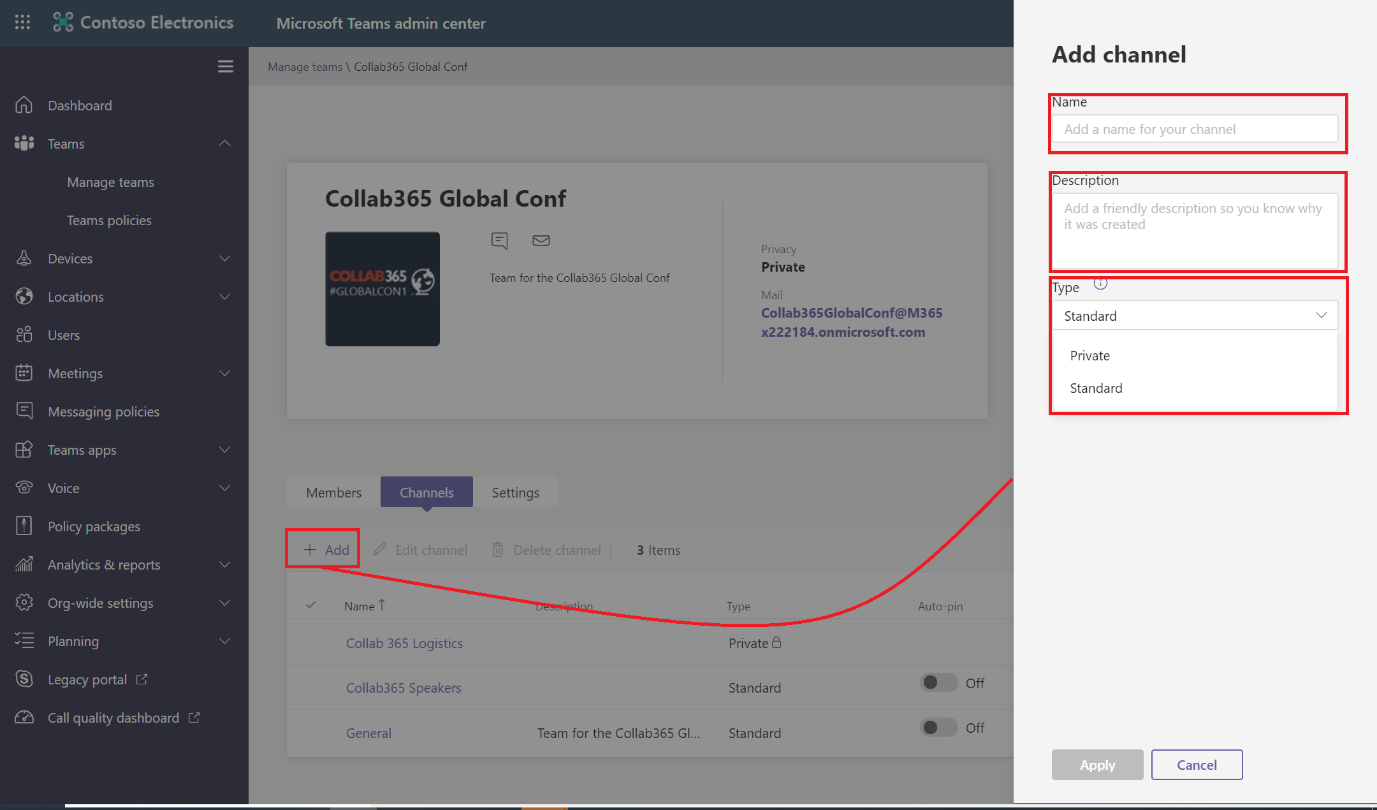Click the Voice phone icon
Image resolution: width=1377 pixels, height=810 pixels.
[x=25, y=488]
